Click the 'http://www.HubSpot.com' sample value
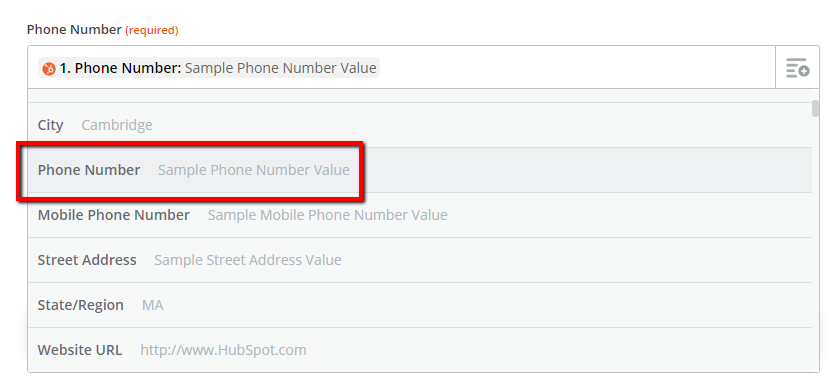 point(223,350)
